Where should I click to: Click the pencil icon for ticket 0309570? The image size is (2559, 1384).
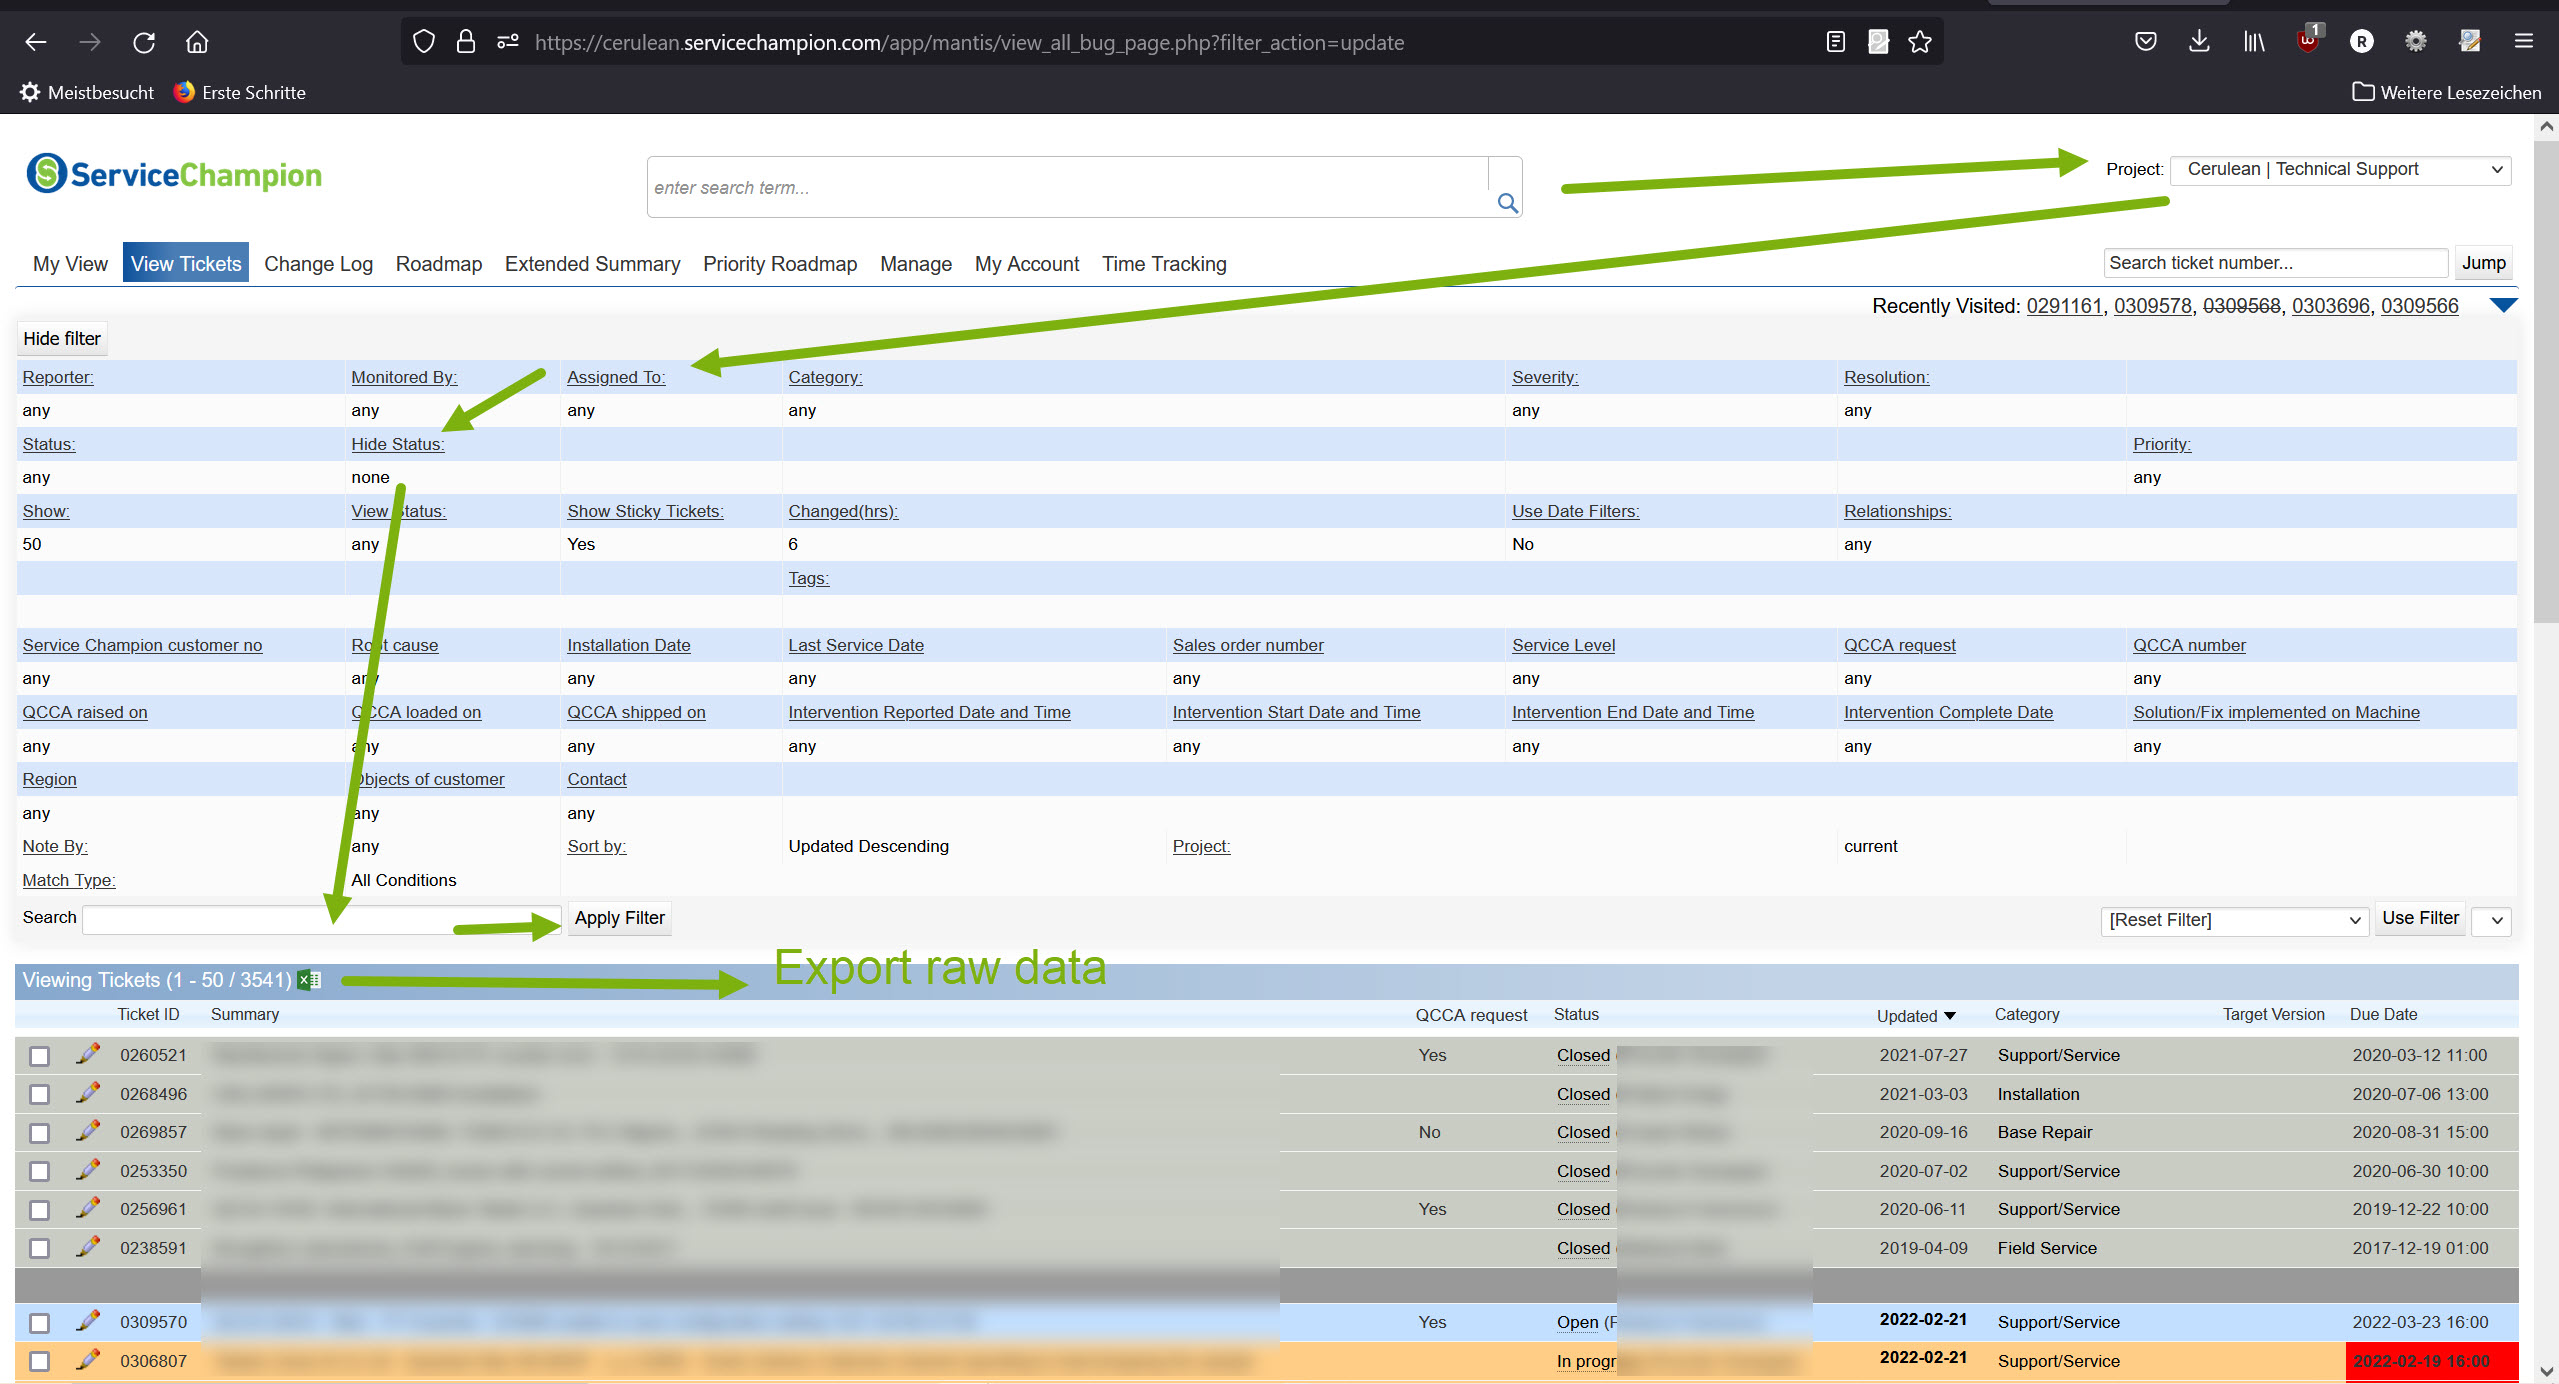click(88, 1321)
